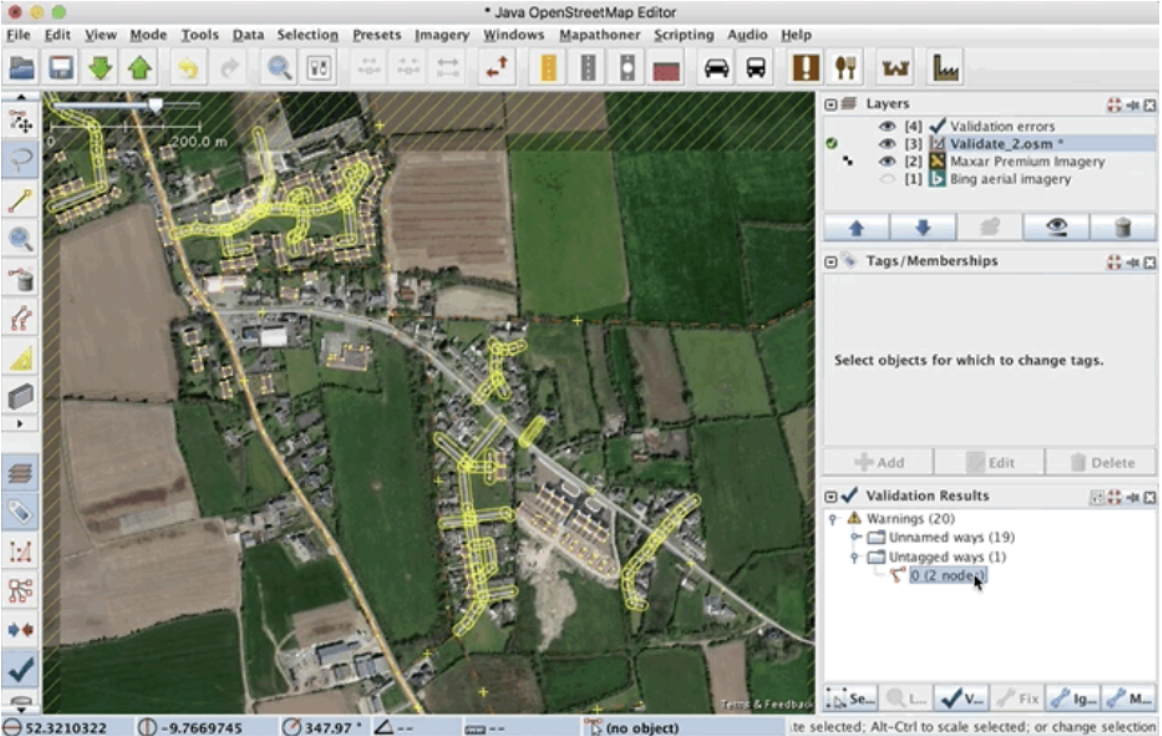The height and width of the screenshot is (736, 1162).
Task: Toggle the Validation Results button in left sidebar
Action: 20,669
